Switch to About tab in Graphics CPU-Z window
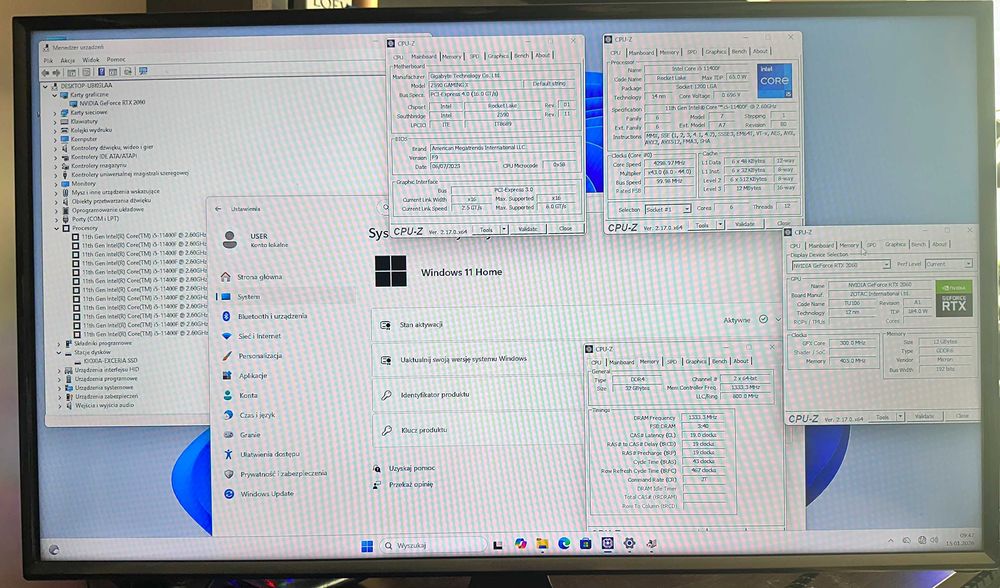This screenshot has height=588, width=1000. pos(939,244)
